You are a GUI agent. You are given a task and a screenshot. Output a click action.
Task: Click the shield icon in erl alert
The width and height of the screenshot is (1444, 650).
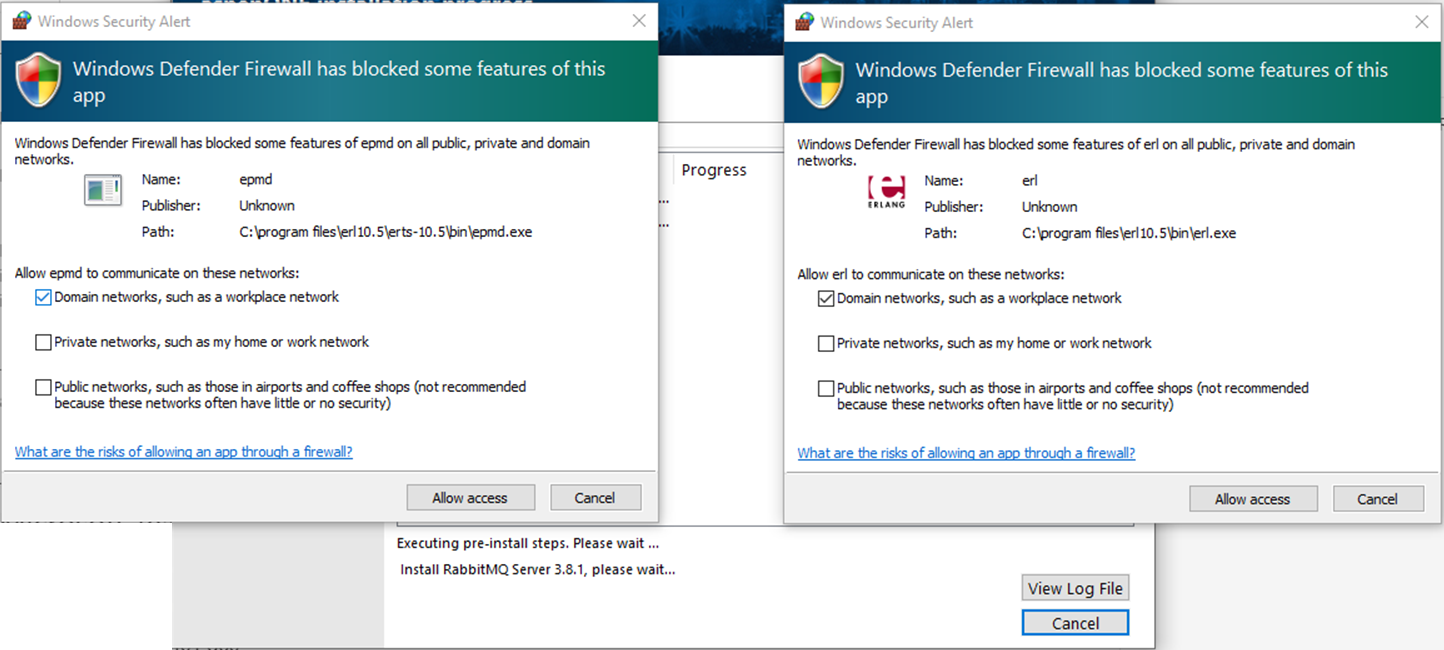[x=821, y=82]
